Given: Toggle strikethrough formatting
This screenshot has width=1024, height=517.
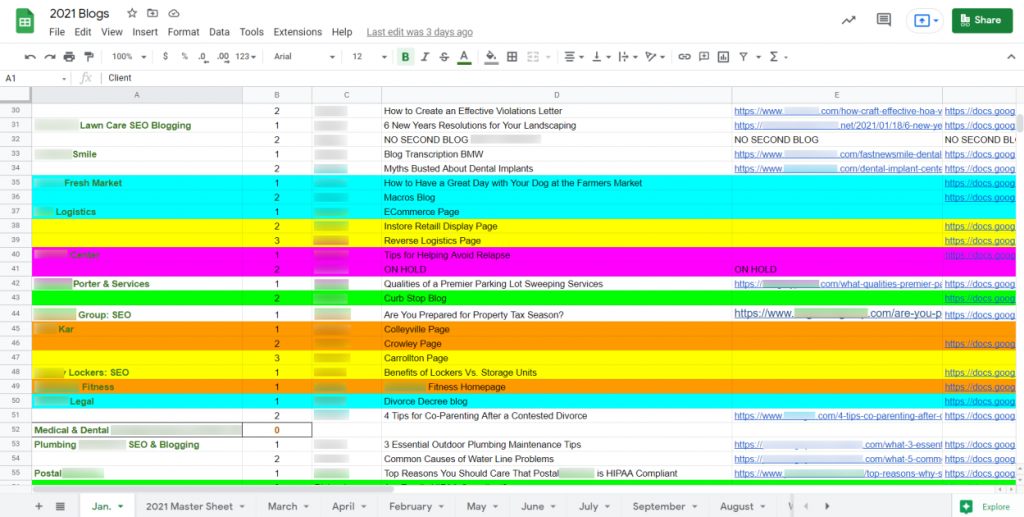Looking at the screenshot, I should coord(444,57).
